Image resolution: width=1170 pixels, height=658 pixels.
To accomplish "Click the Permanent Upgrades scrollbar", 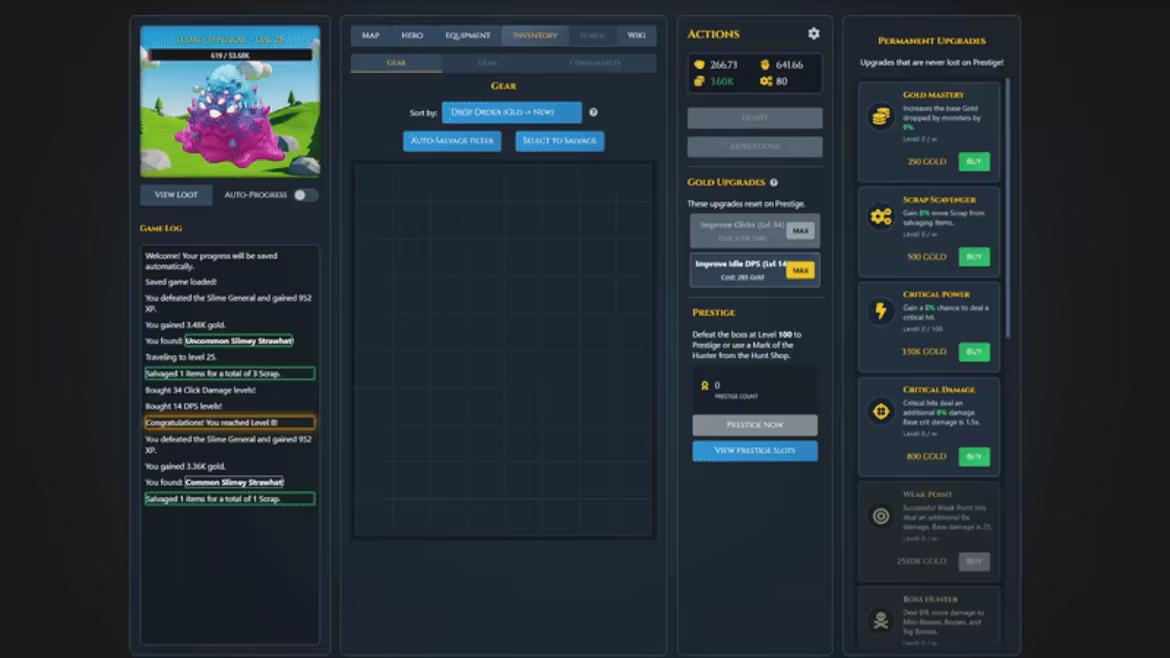I will click(x=1007, y=207).
